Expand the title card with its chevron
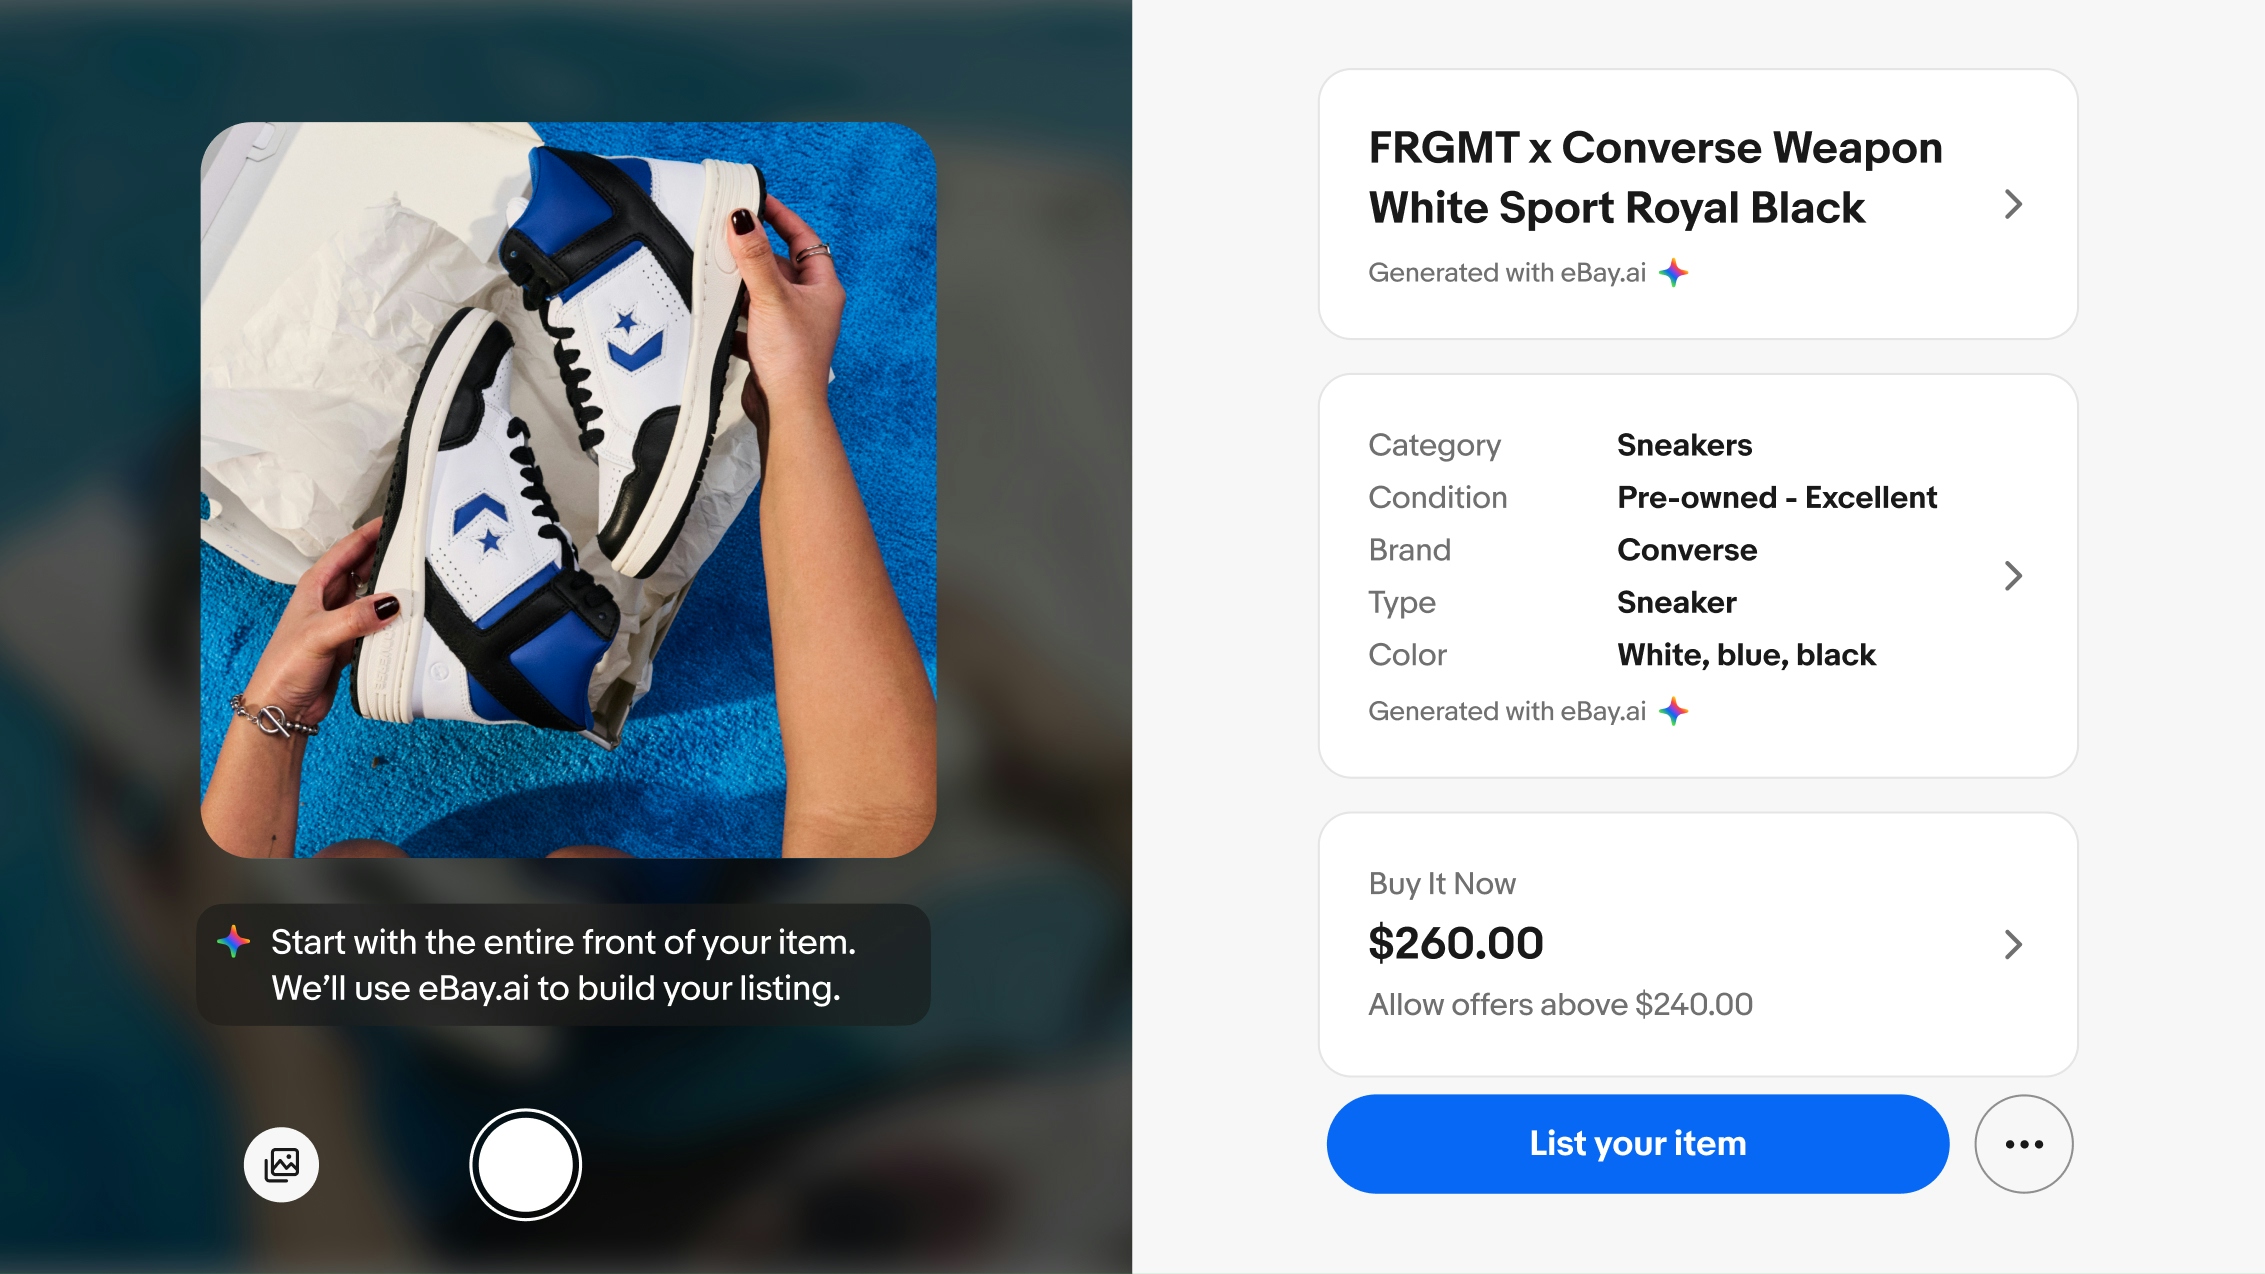 point(2013,205)
